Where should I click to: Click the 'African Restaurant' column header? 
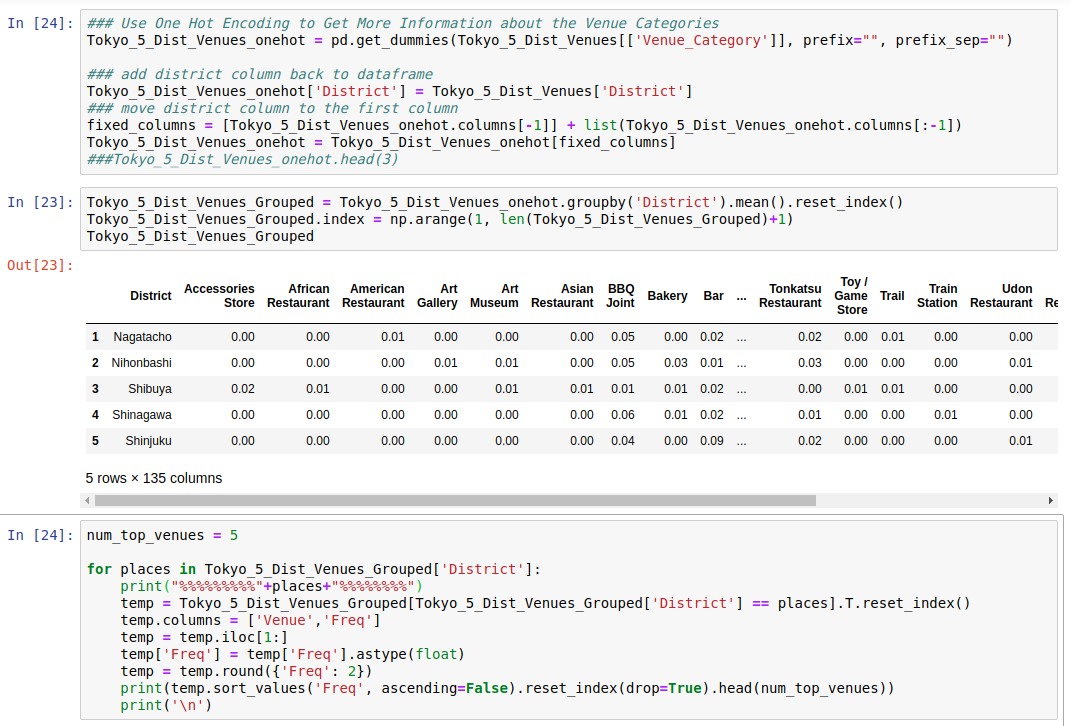pyautogui.click(x=298, y=296)
